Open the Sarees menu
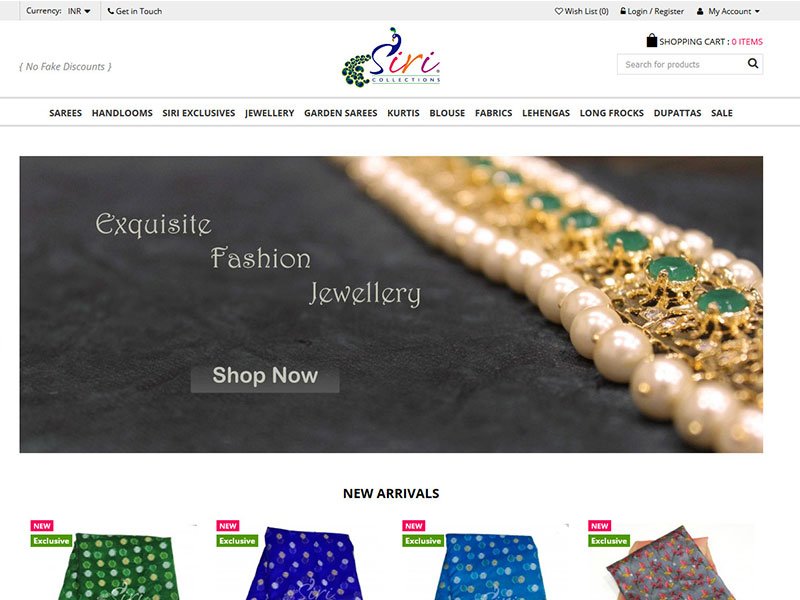The width and height of the screenshot is (800, 600). (x=65, y=113)
